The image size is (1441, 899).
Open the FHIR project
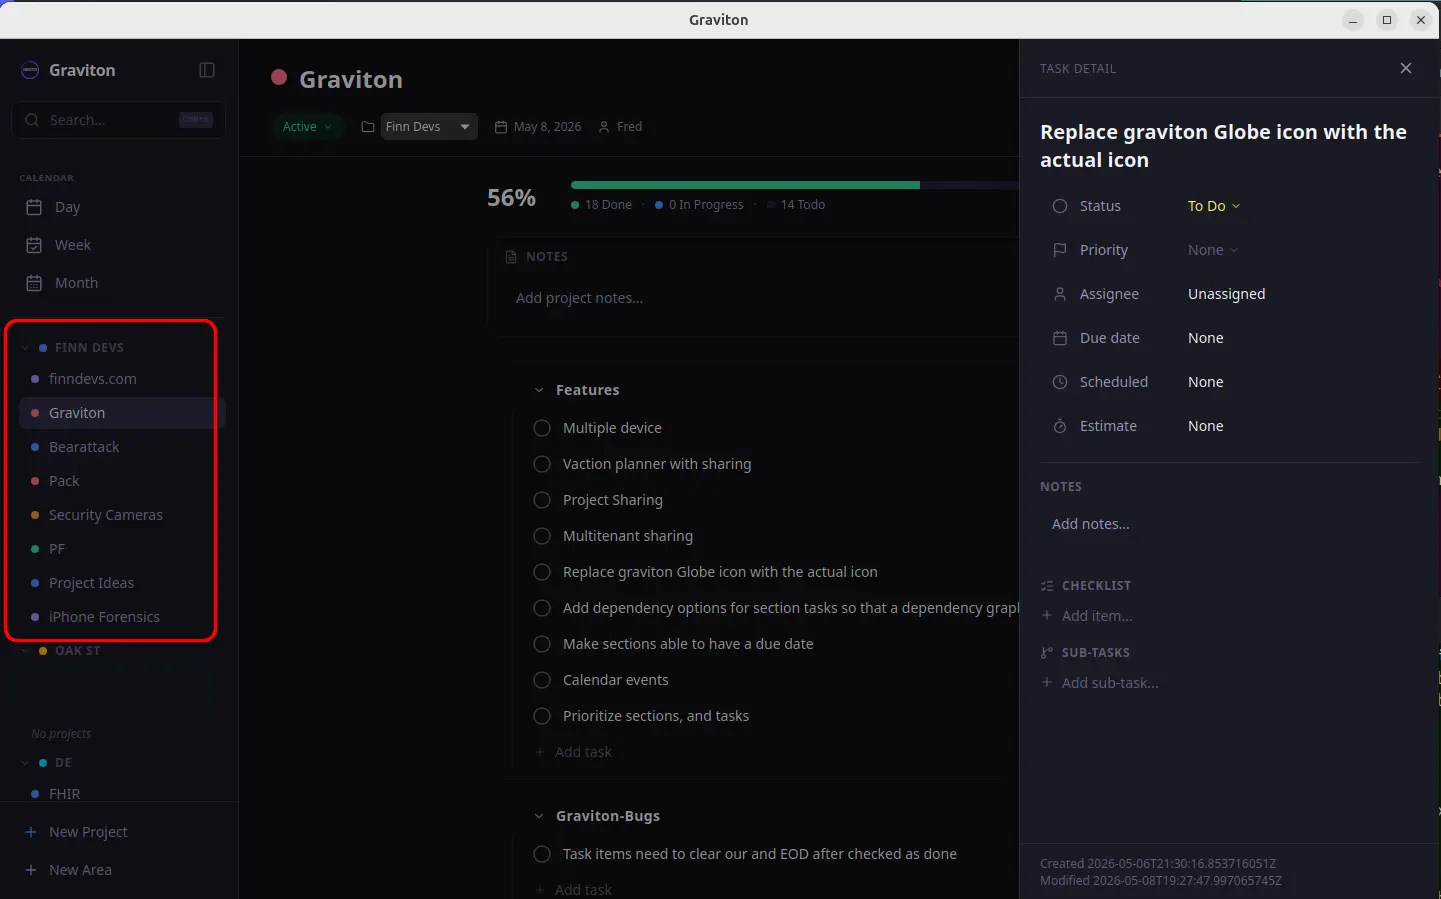(122, 793)
